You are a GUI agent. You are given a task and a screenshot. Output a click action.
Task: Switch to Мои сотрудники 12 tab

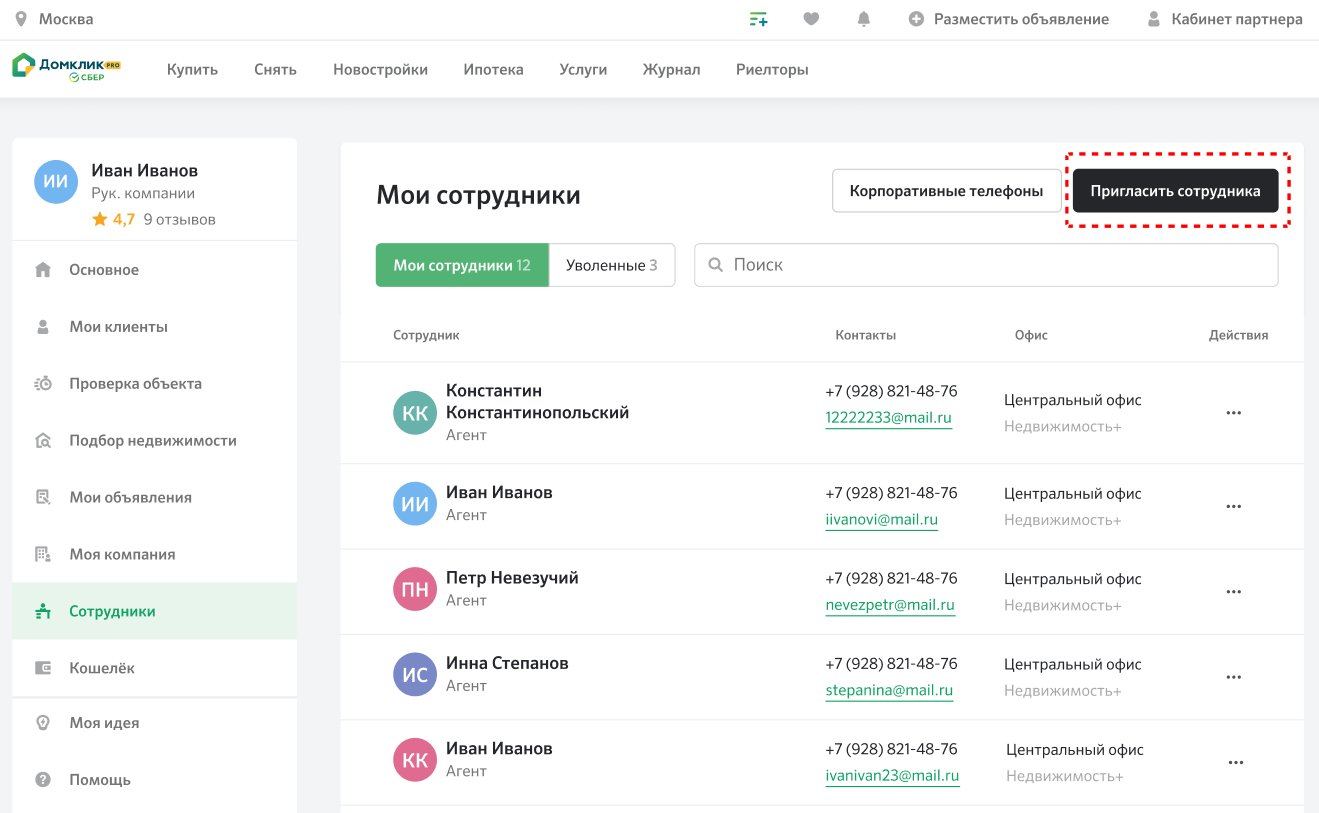point(462,265)
